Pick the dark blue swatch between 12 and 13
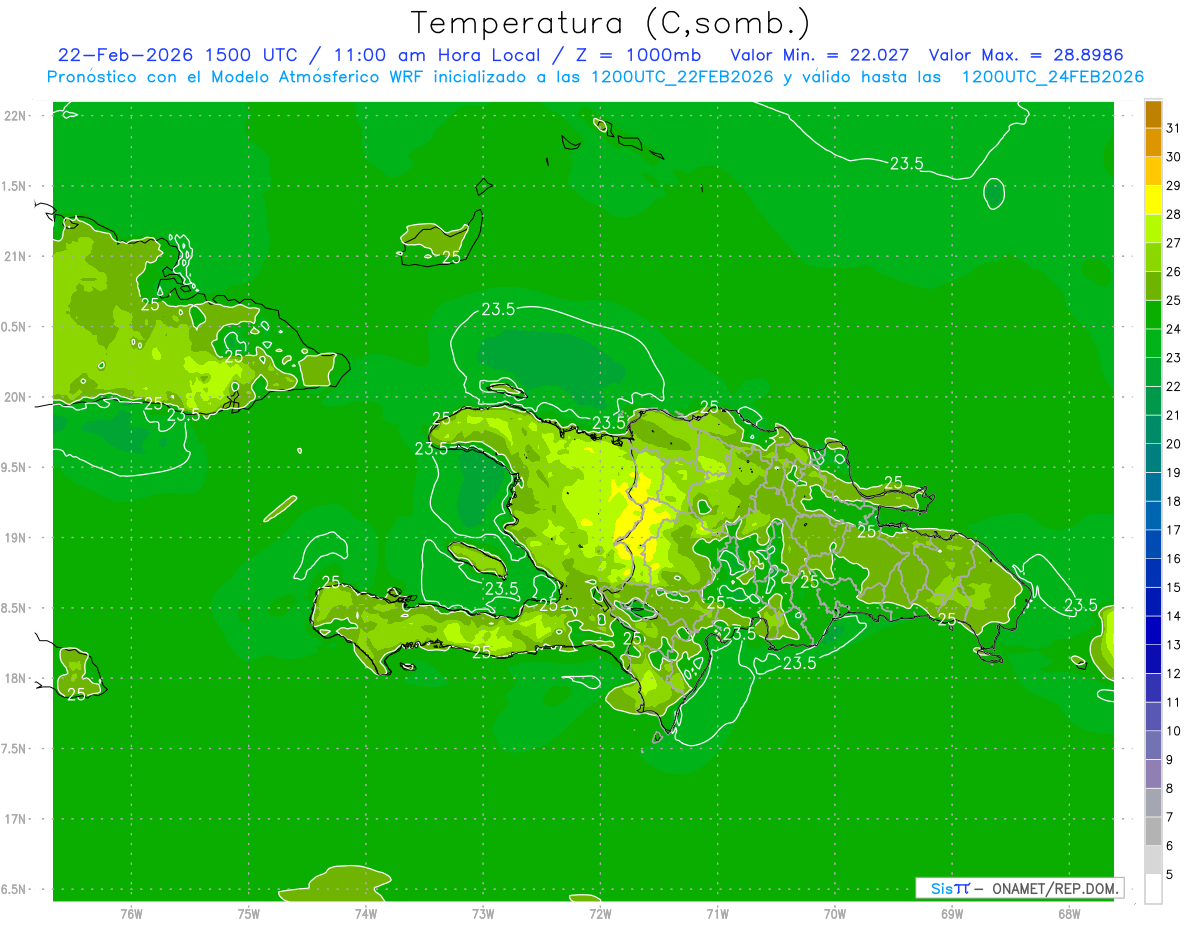Screen dimensions: 1200x927 (x=1153, y=659)
